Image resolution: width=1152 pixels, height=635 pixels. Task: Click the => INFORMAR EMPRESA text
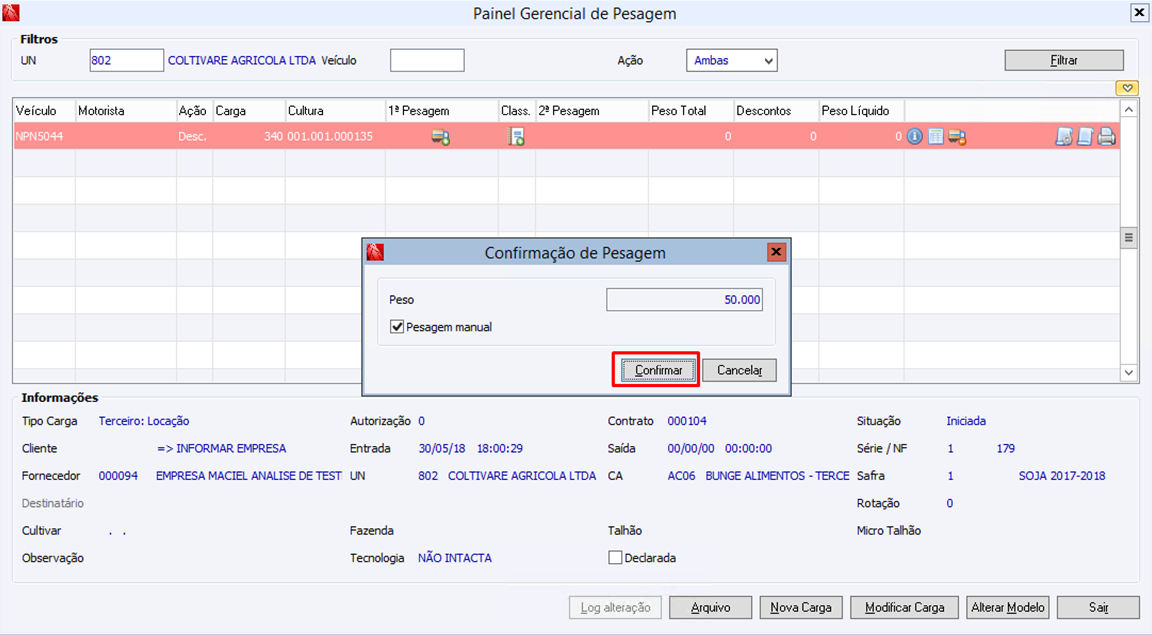point(222,448)
